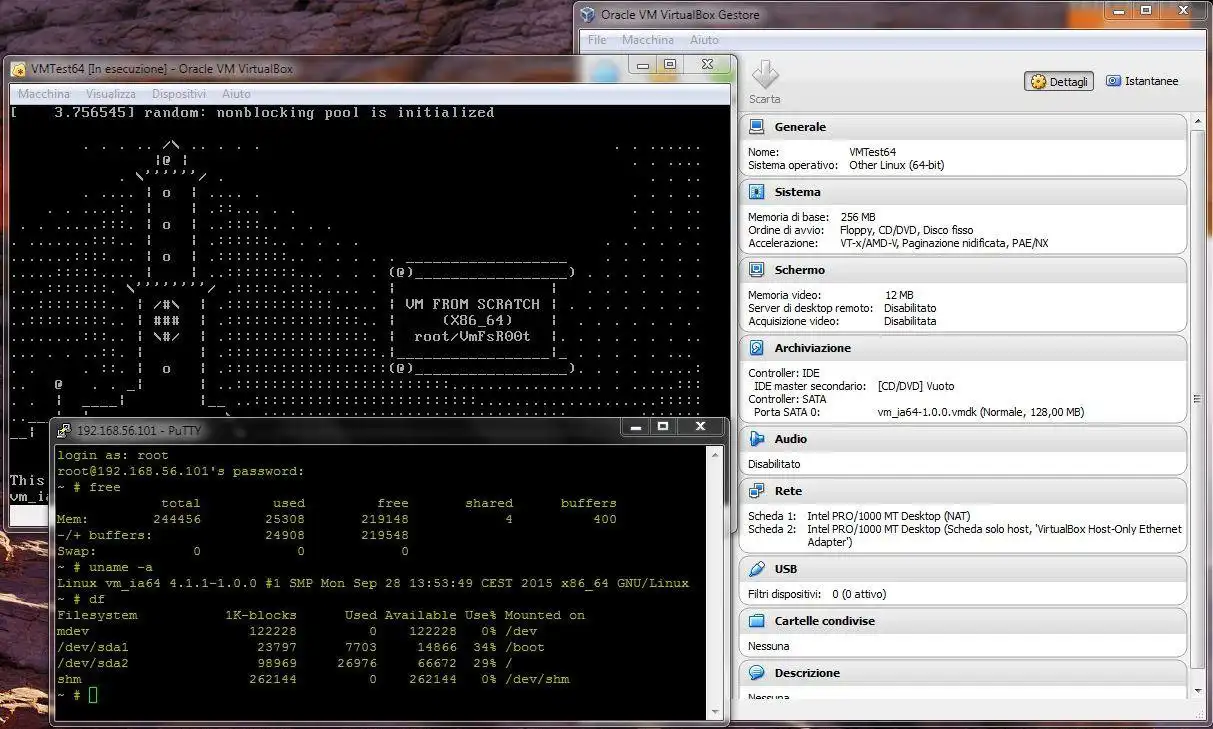The height and width of the screenshot is (729, 1213).
Task: Click the PuTTY scrollbar up arrow
Action: point(715,455)
